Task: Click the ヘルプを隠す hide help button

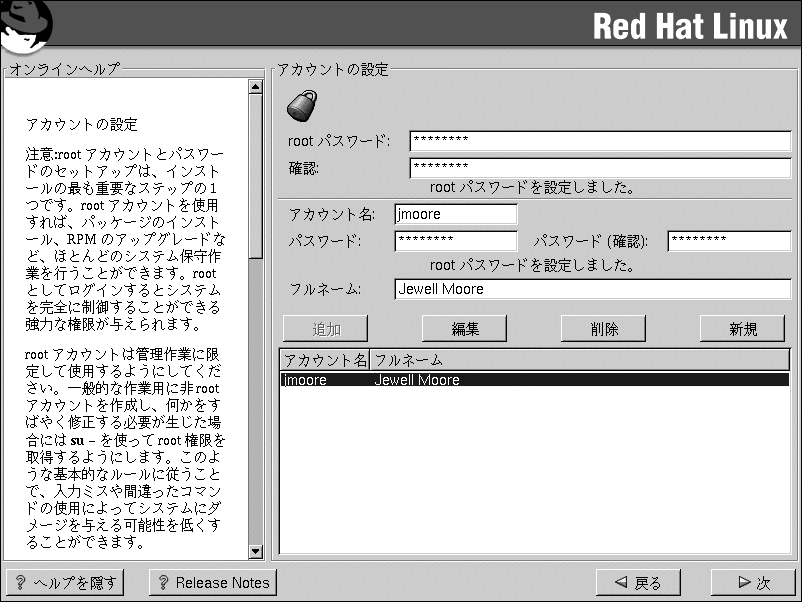Action: coord(65,582)
